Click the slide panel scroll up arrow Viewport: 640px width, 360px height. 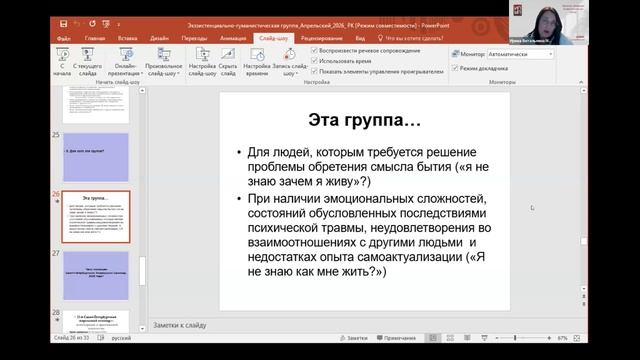point(142,91)
